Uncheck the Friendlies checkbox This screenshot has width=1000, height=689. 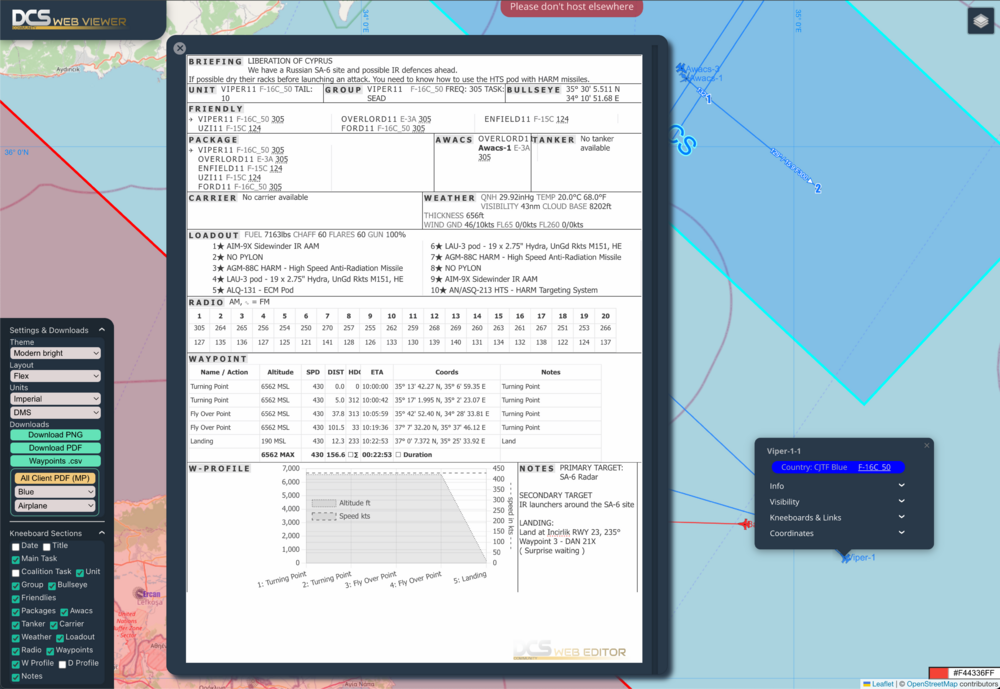[15, 599]
